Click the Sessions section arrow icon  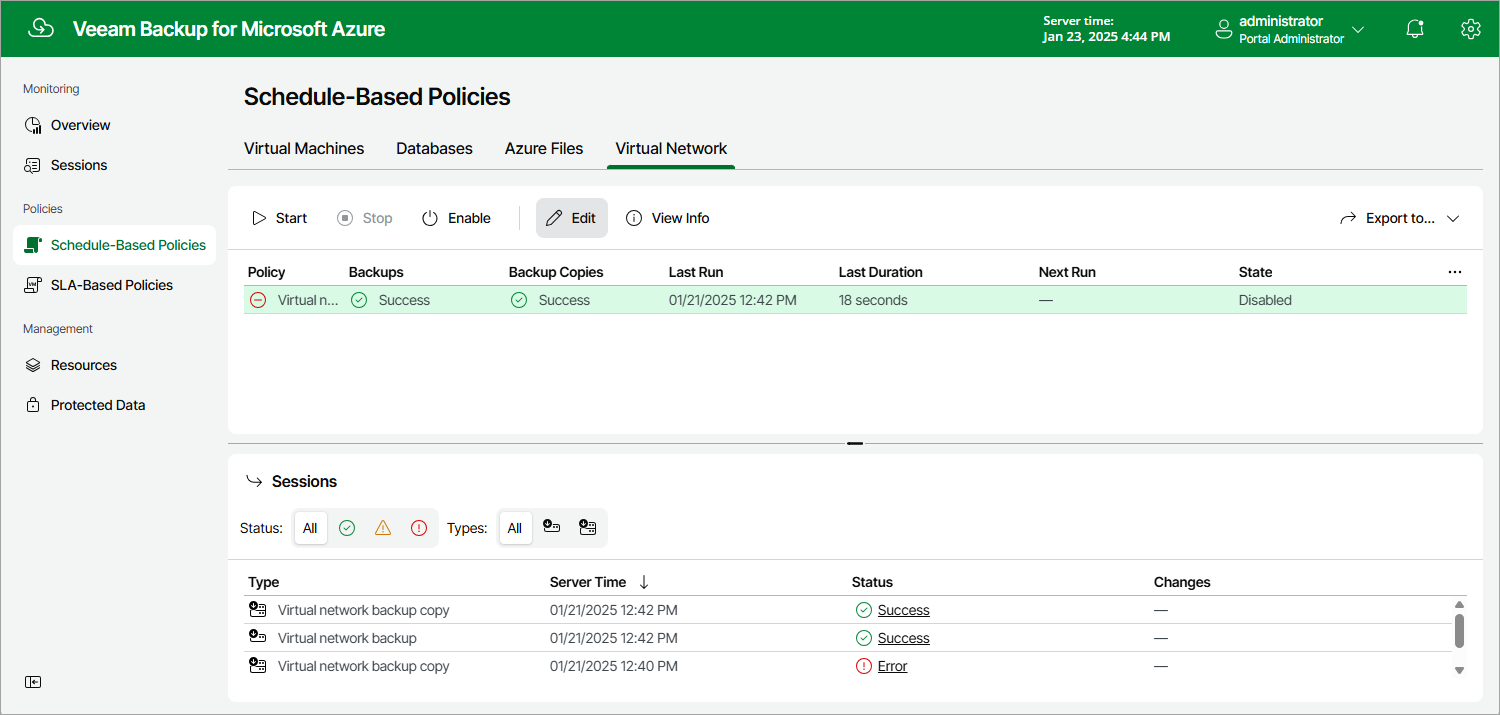point(253,481)
